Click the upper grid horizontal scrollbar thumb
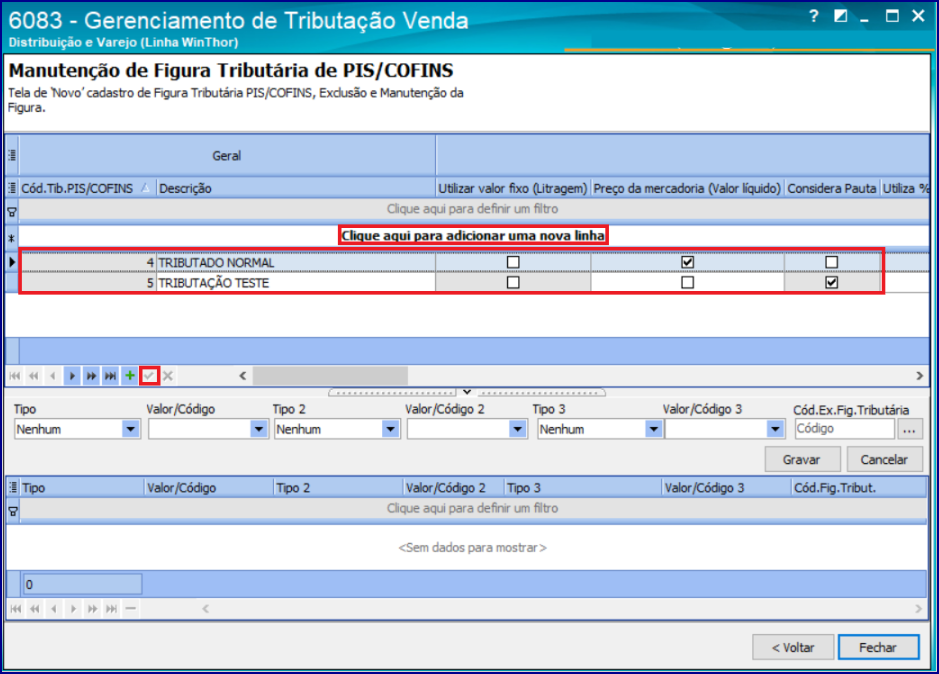 (x=330, y=376)
